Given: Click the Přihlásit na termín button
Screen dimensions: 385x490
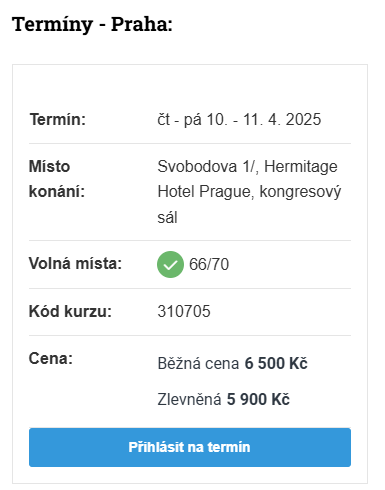Looking at the screenshot, I should coord(190,447).
